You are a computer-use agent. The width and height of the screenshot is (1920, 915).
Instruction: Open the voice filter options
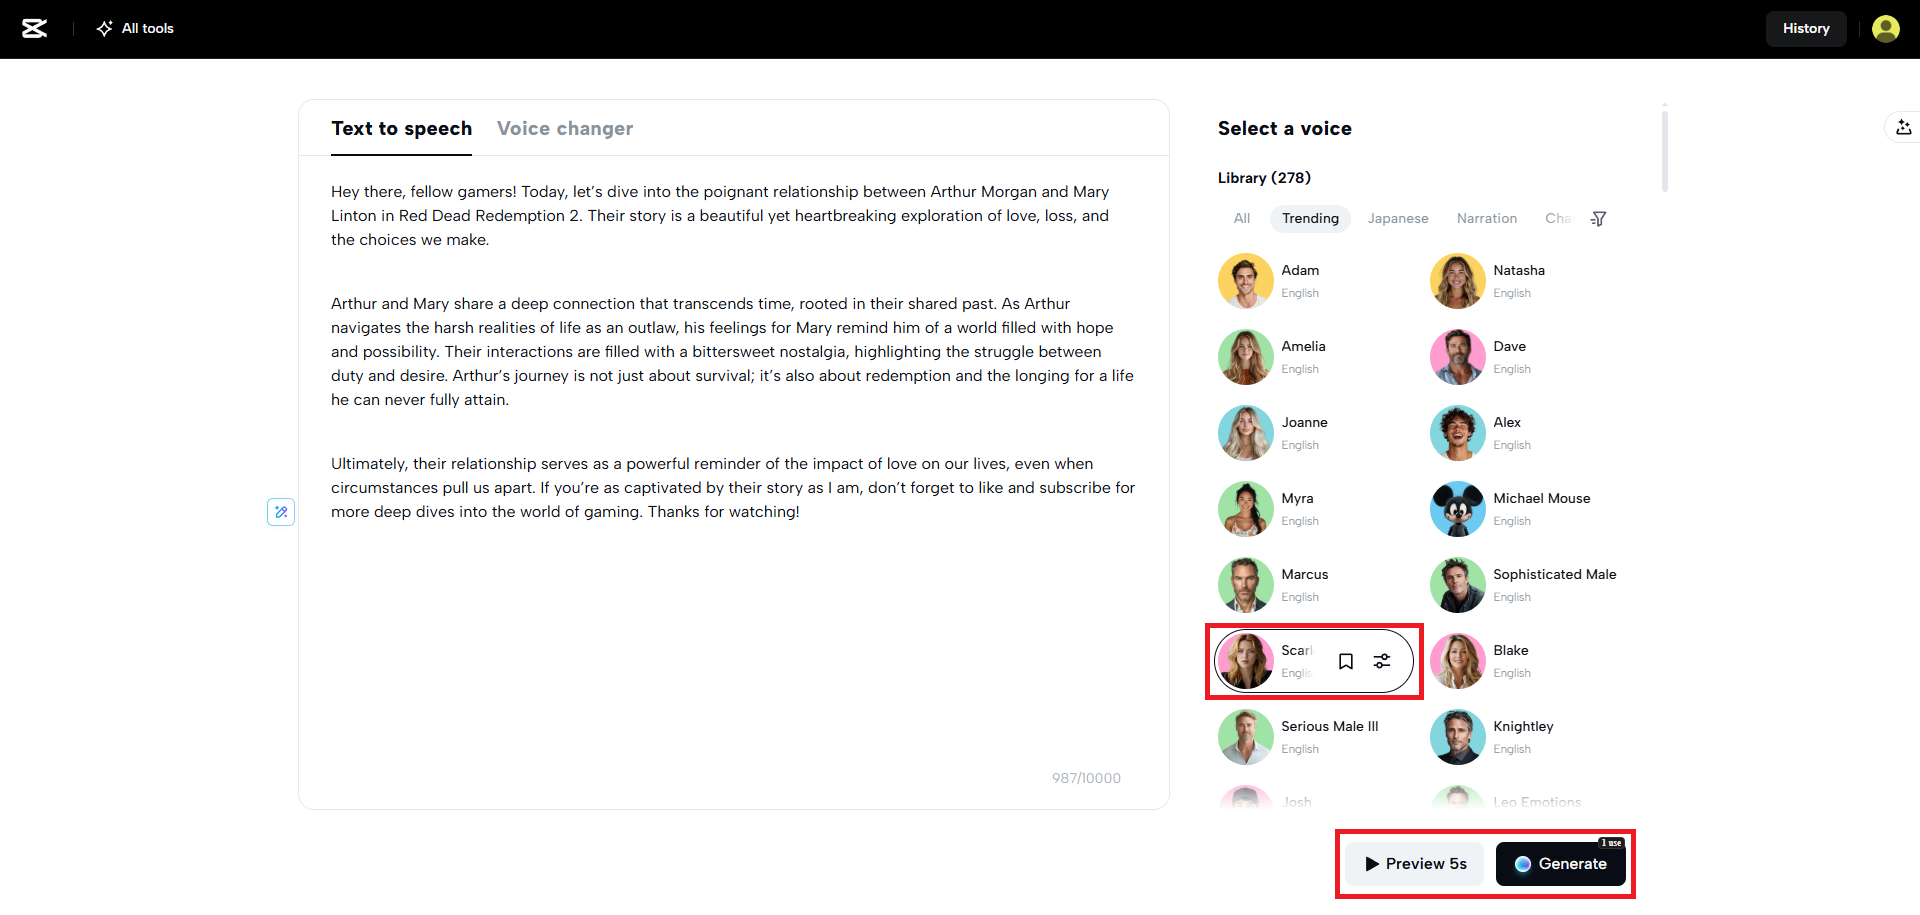click(x=1598, y=218)
